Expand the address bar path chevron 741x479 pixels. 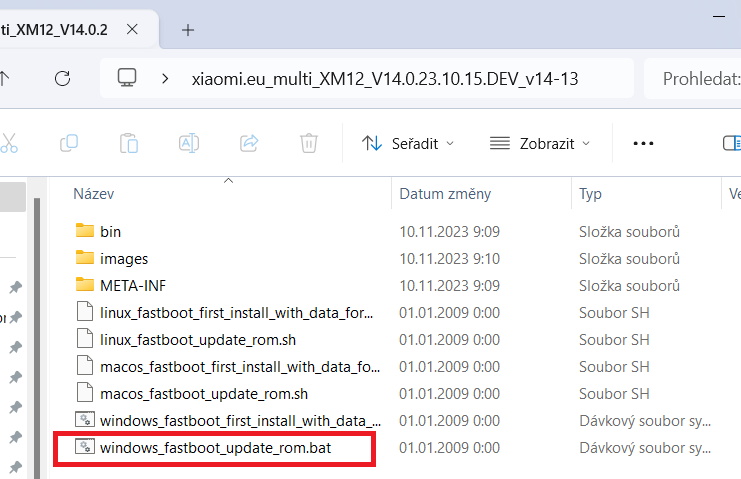(165, 78)
